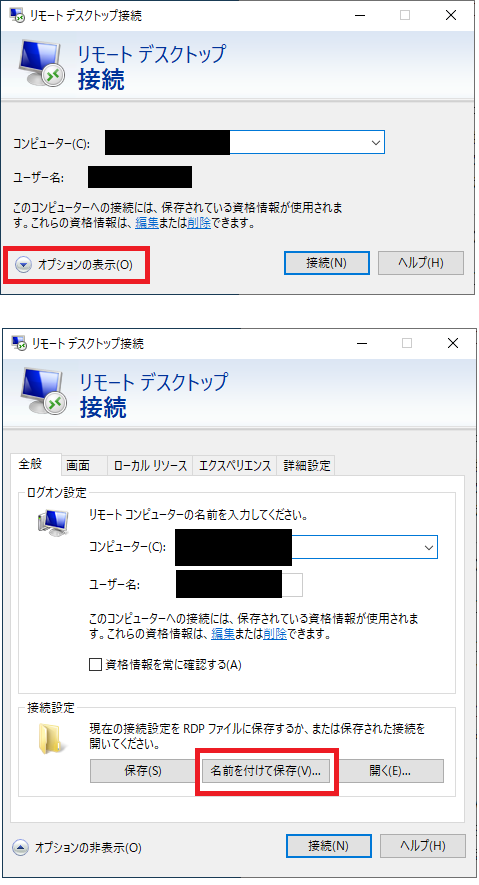The image size is (479, 885).
Task: Click the Remote Desktop icon in lower header
Action: 45,392
